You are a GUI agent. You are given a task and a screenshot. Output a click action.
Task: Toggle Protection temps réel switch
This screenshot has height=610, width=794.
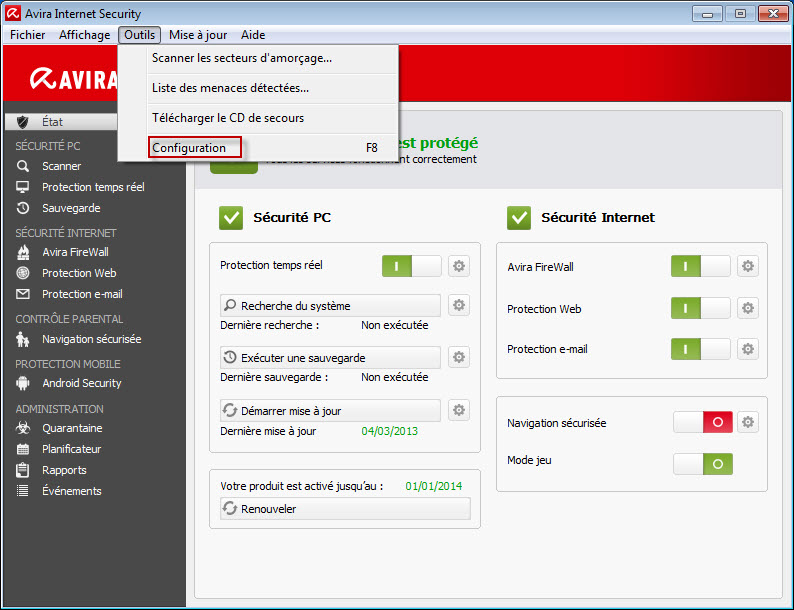[412, 266]
